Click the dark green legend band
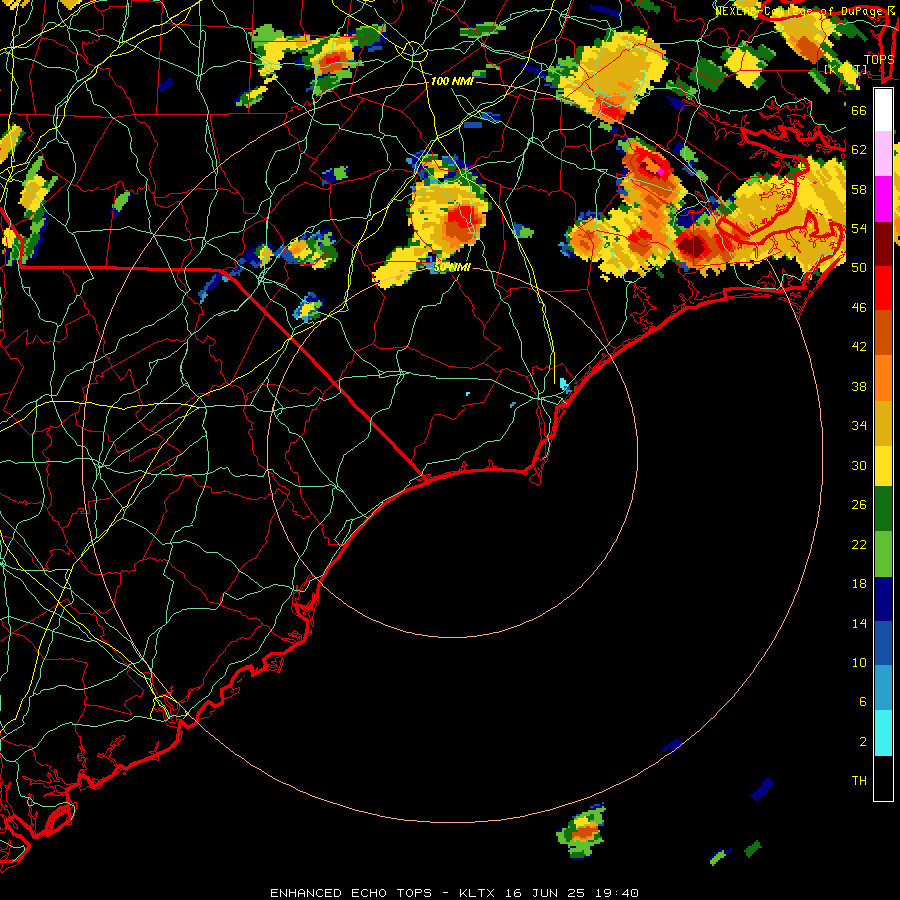 (883, 509)
